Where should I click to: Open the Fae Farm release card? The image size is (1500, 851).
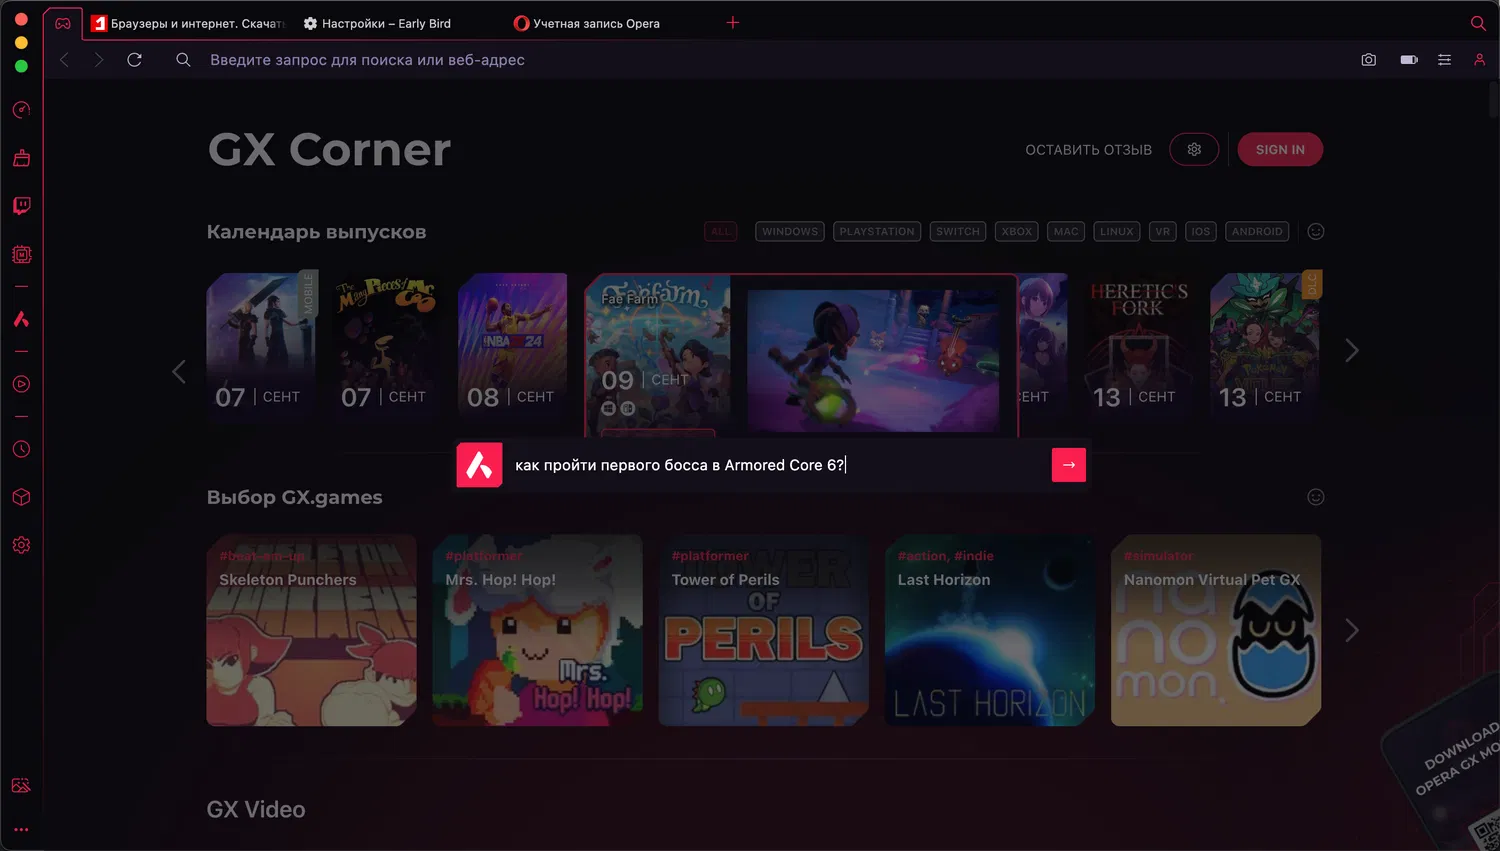(x=801, y=355)
